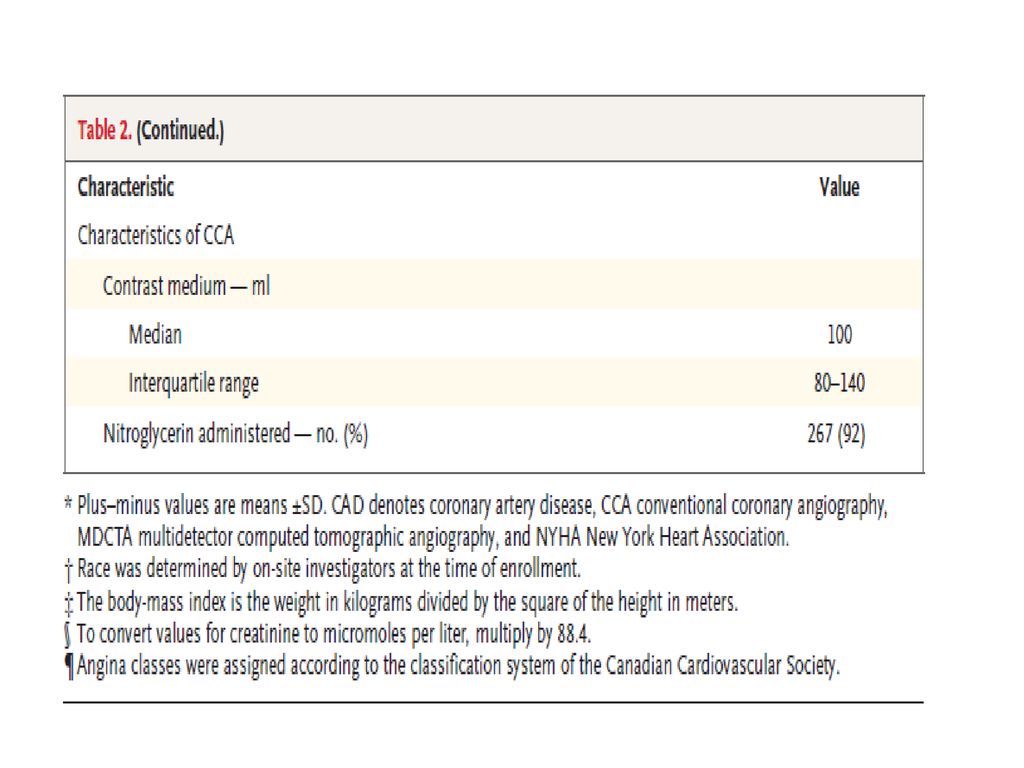The width and height of the screenshot is (1024, 768).
Task: Click the dagger footnote about race determination
Action: point(323,569)
